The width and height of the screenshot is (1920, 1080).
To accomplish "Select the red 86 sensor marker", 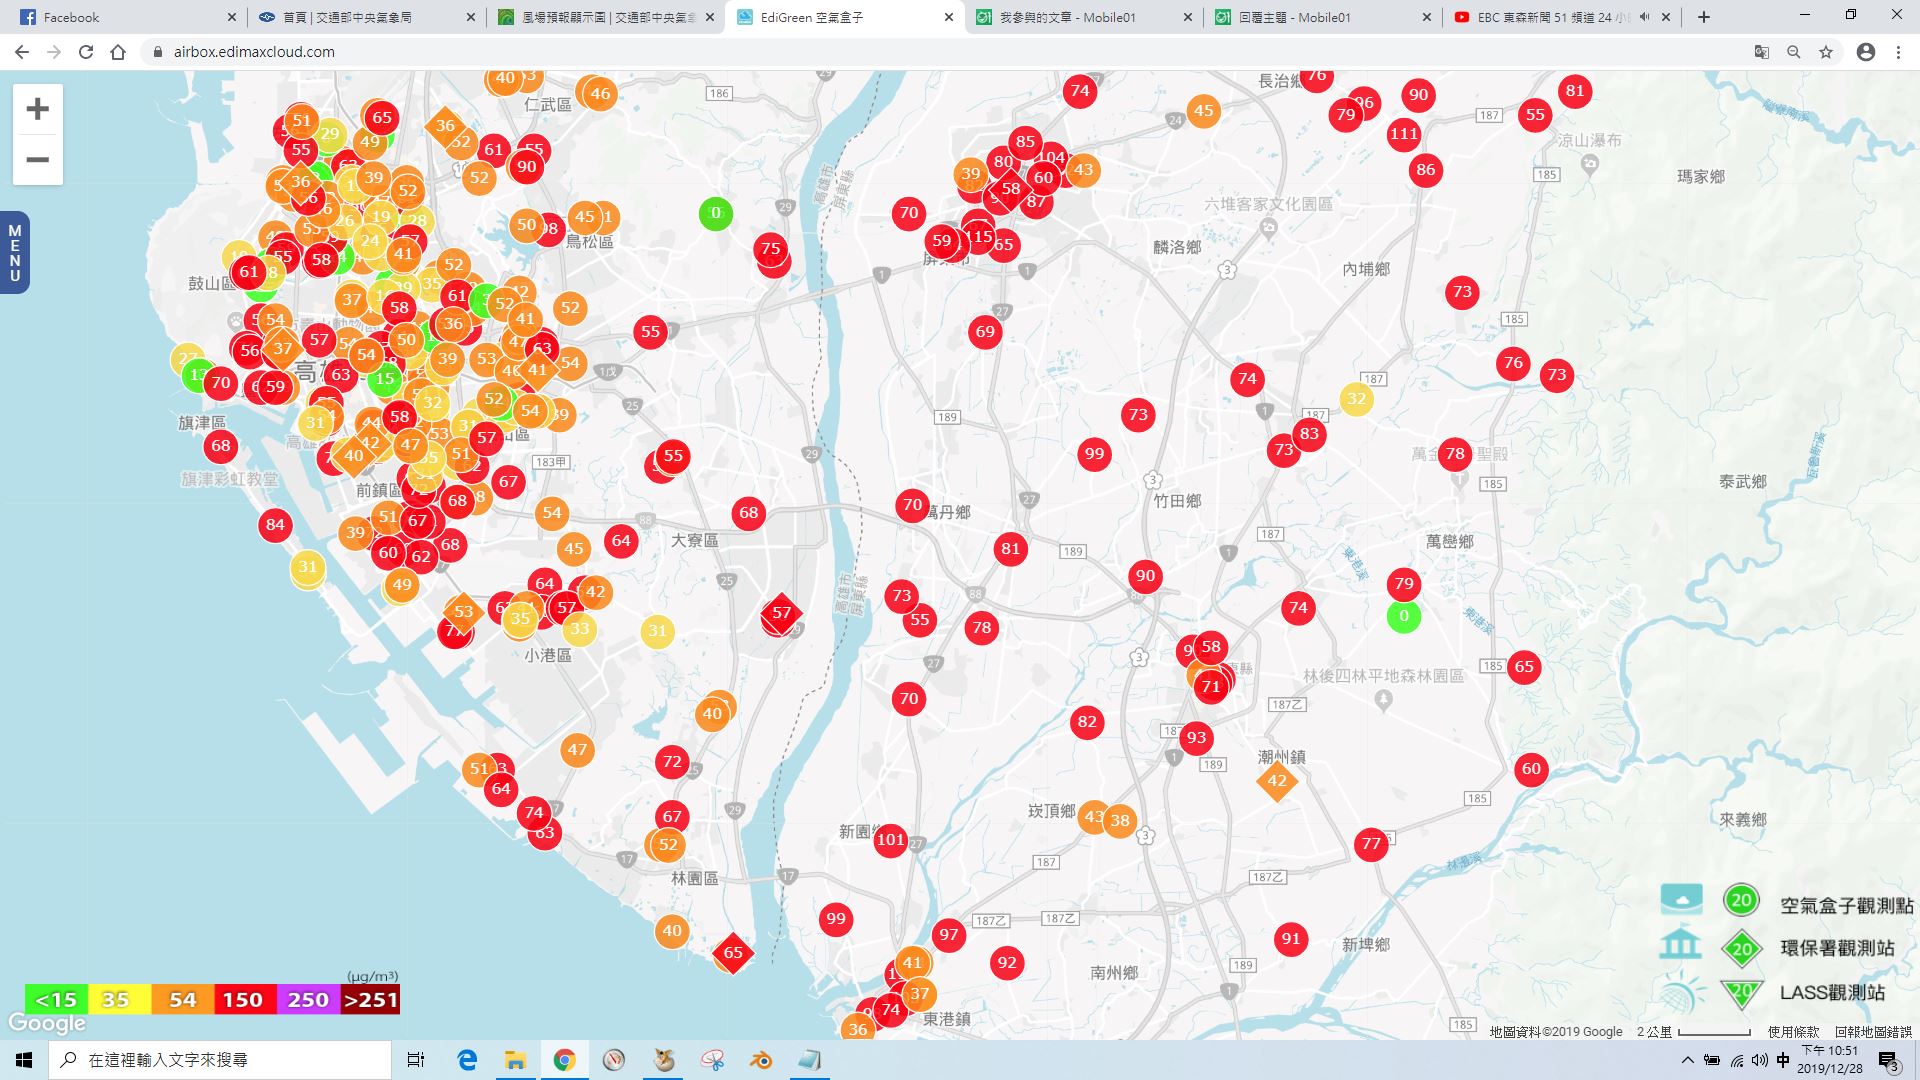I will tap(1426, 169).
